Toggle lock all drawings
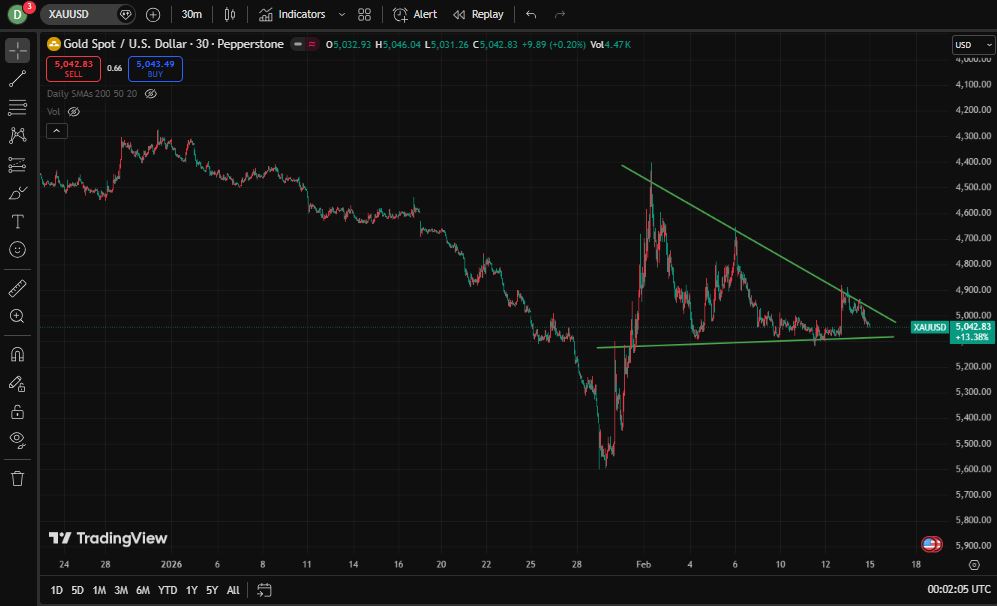This screenshot has width=997, height=606. click(18, 412)
